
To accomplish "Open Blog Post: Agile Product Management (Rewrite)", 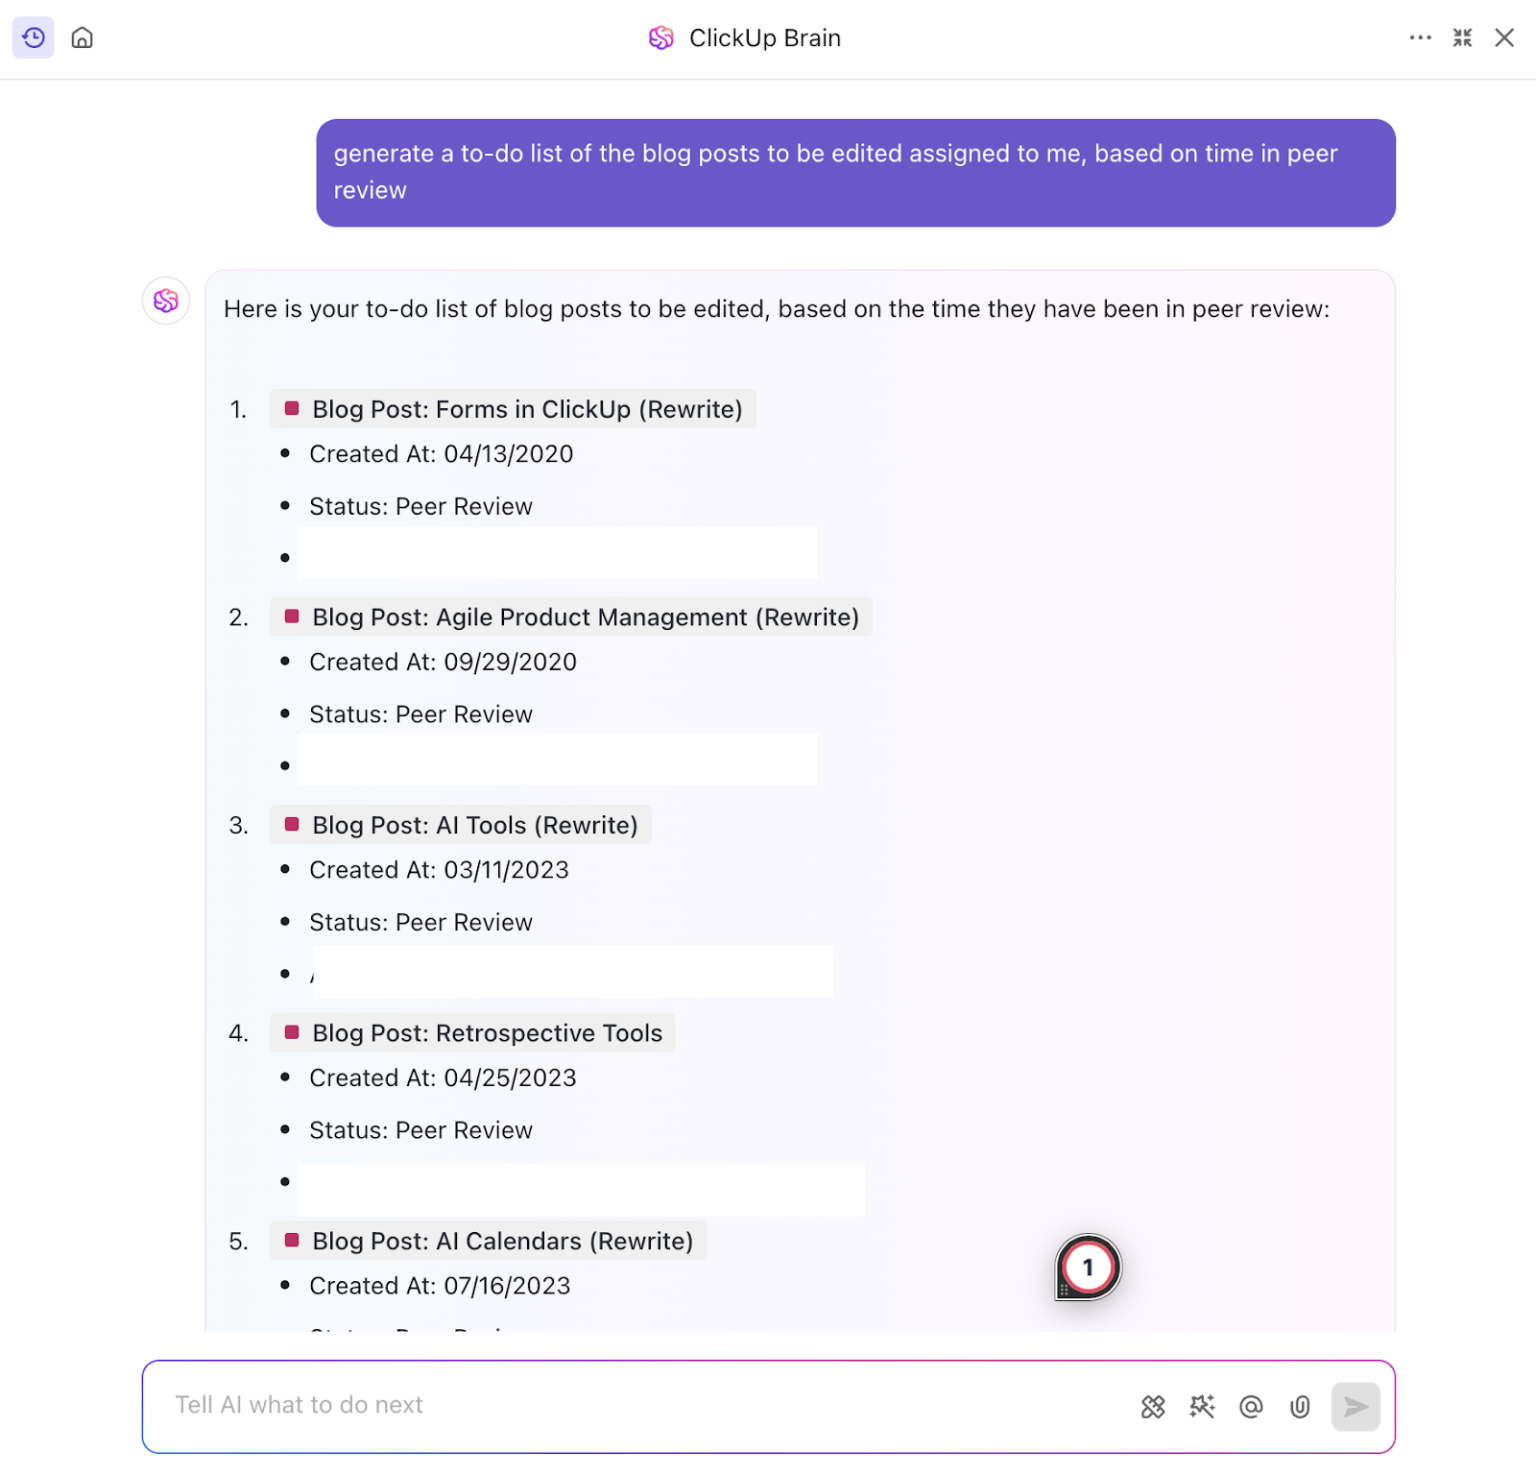I will pyautogui.click(x=585, y=617).
